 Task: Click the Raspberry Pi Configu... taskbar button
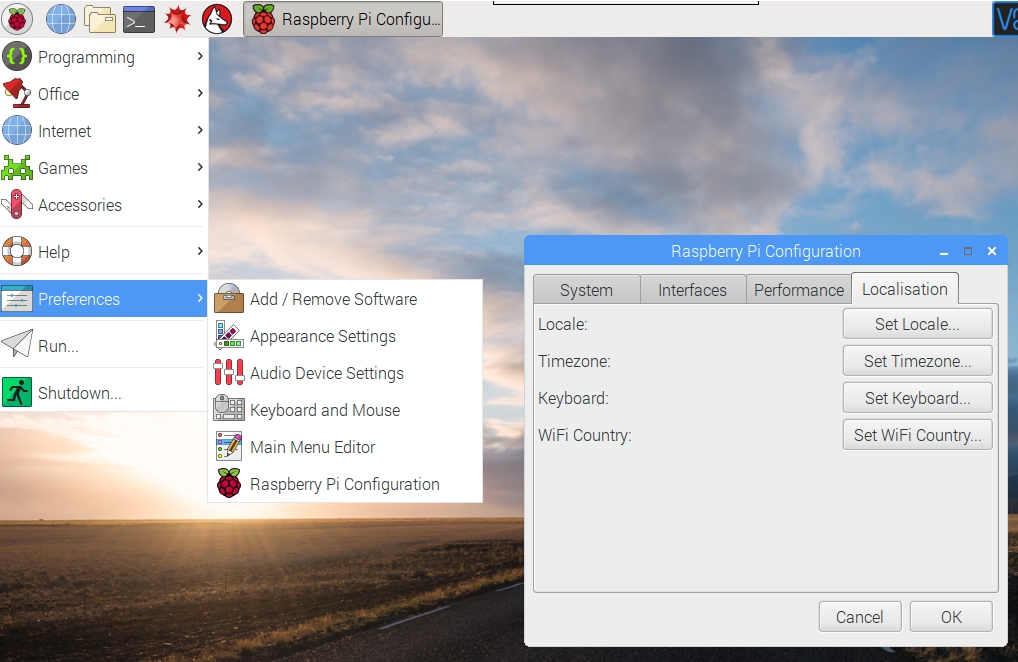pyautogui.click(x=343, y=19)
